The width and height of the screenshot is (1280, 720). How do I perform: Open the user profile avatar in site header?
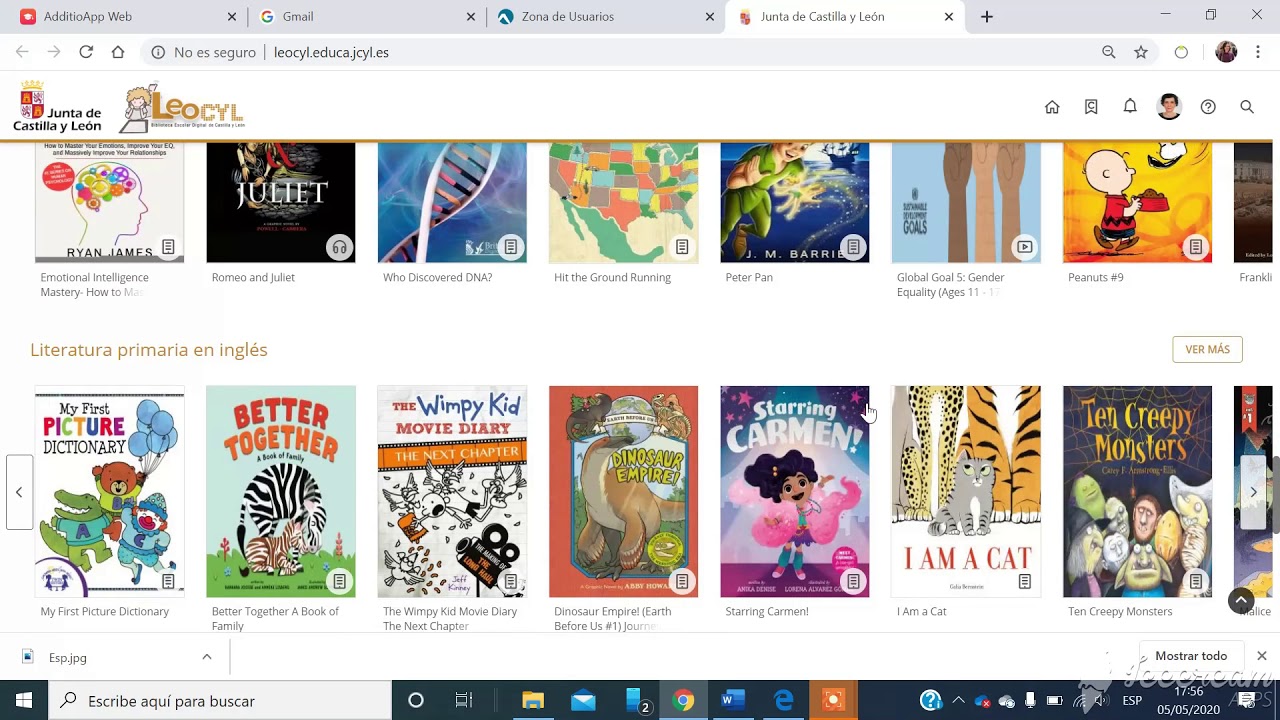[1169, 107]
